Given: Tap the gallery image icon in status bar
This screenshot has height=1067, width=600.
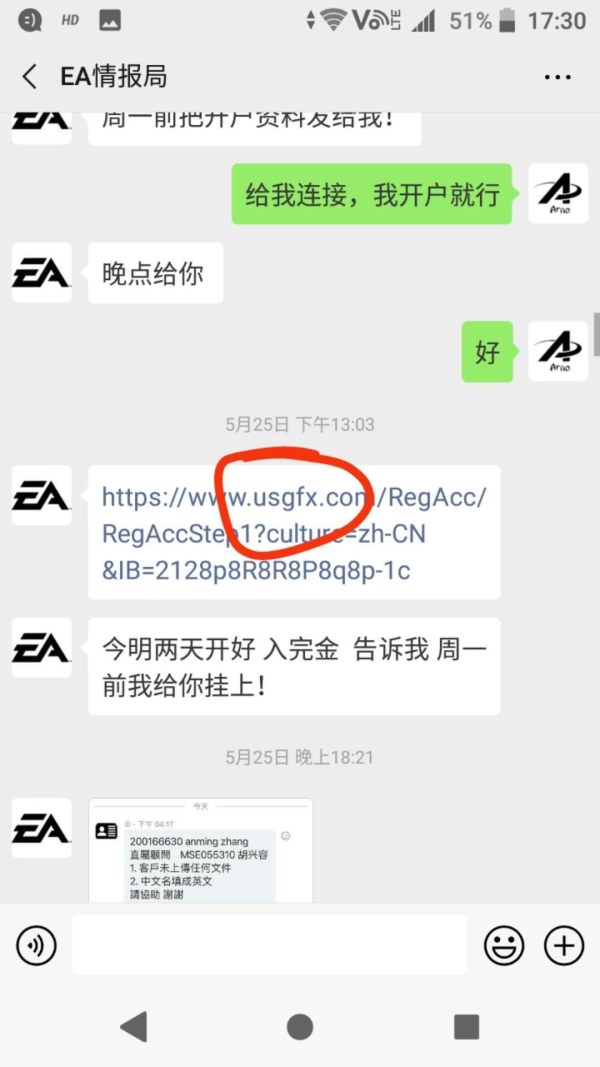Looking at the screenshot, I should click(x=110, y=20).
